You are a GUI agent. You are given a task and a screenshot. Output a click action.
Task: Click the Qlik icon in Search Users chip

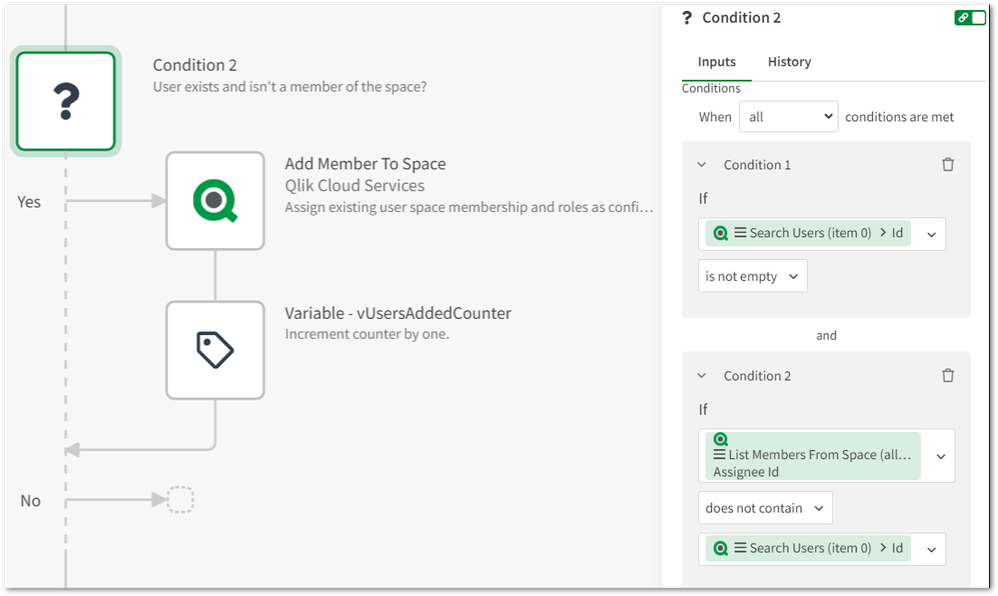coord(719,233)
